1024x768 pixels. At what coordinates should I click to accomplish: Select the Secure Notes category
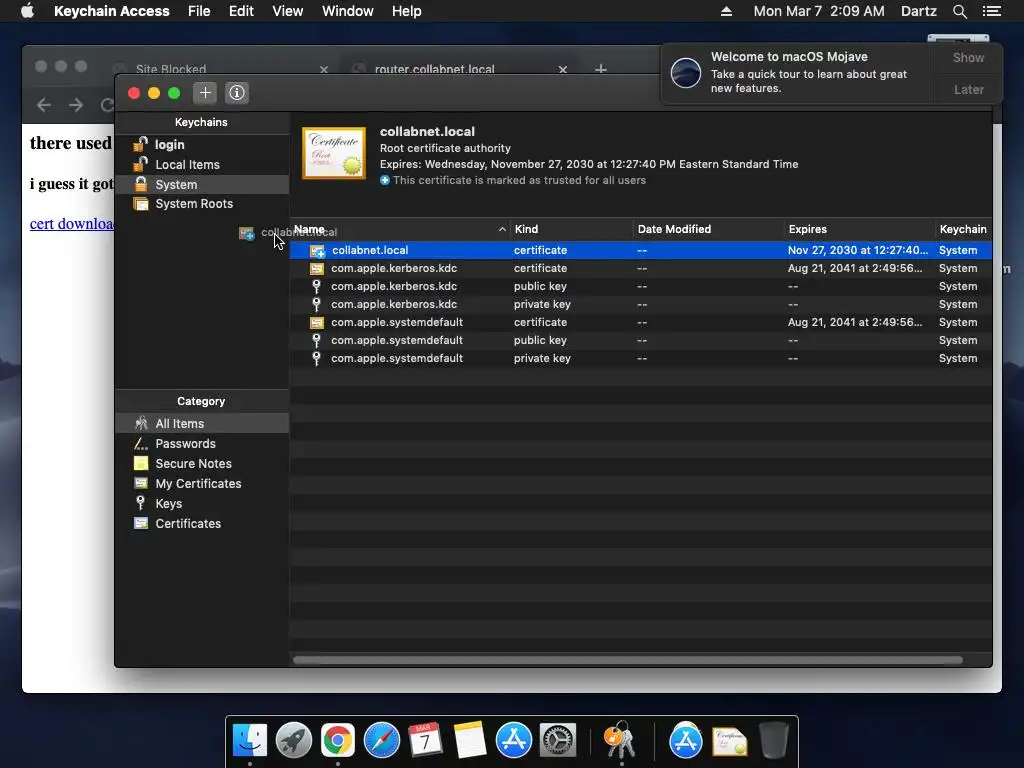click(202, 464)
